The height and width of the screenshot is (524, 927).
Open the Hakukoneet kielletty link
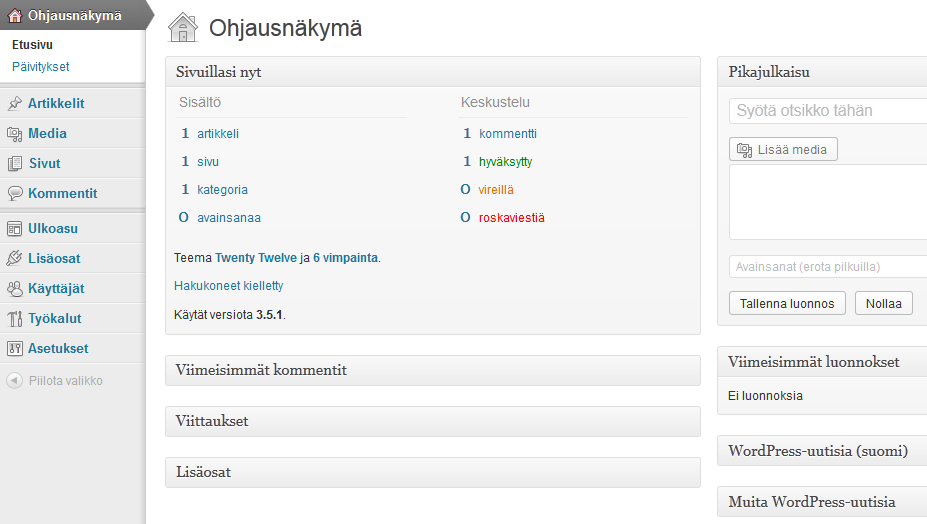(229, 286)
